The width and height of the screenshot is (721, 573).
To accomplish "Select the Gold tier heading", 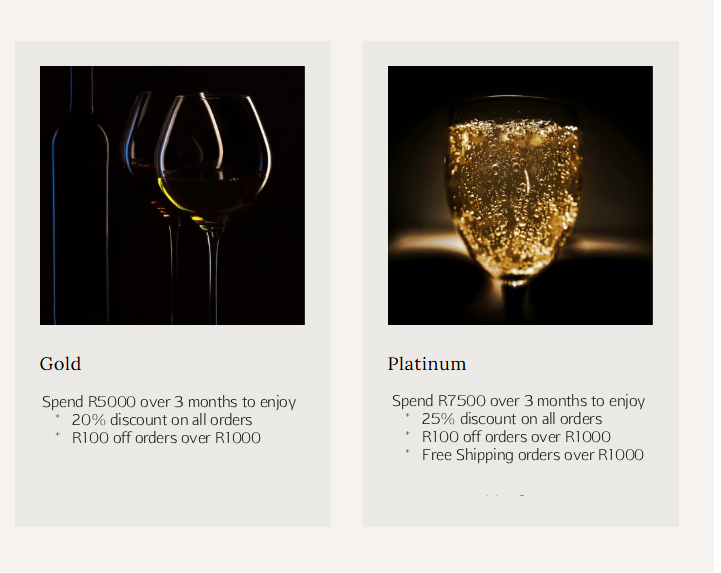I will pyautogui.click(x=61, y=364).
